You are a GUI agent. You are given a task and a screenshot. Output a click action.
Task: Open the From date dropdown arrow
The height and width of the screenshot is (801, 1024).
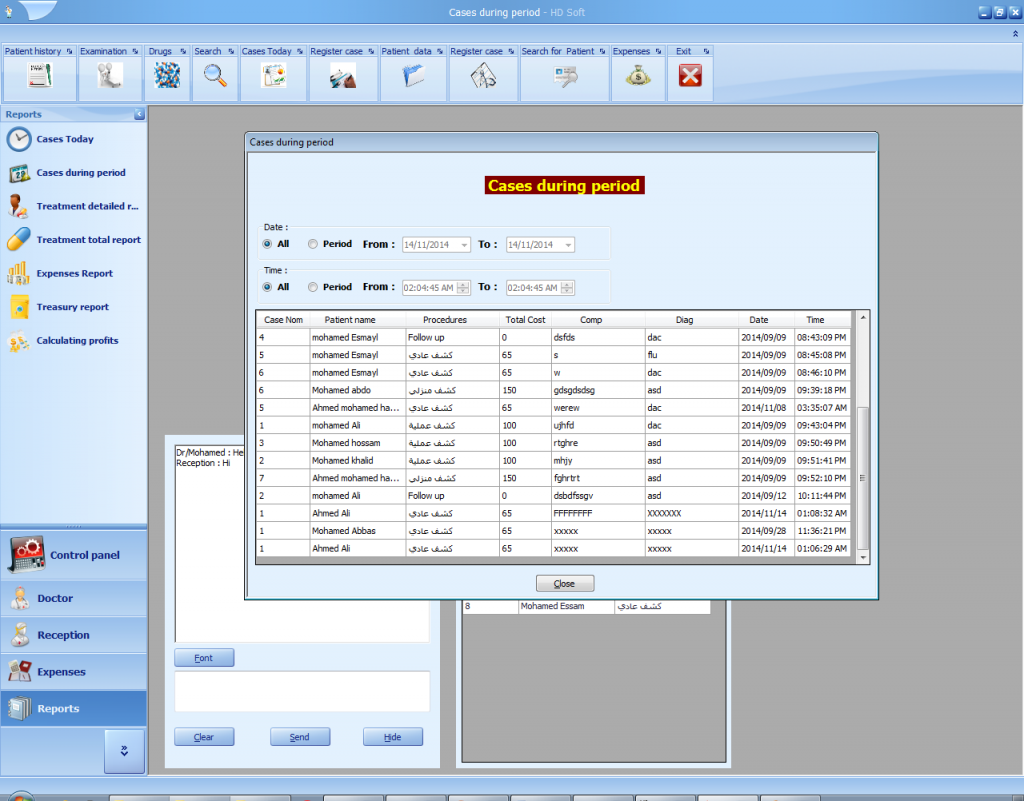[x=464, y=245]
